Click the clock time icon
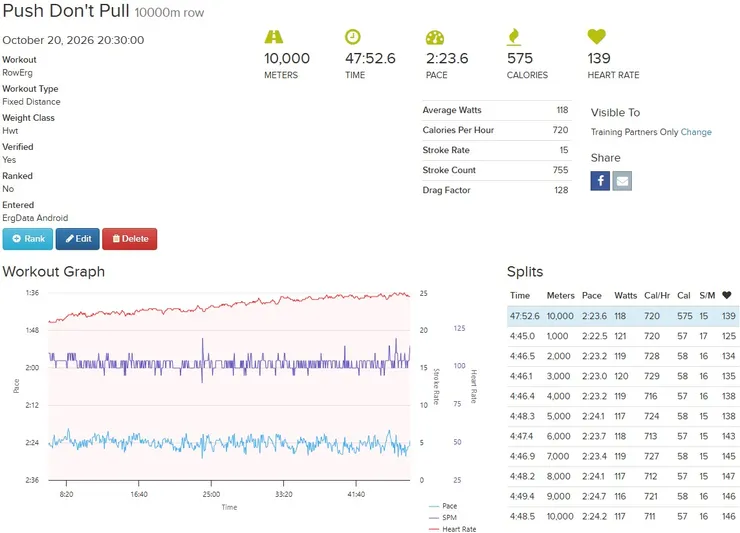 pos(353,37)
